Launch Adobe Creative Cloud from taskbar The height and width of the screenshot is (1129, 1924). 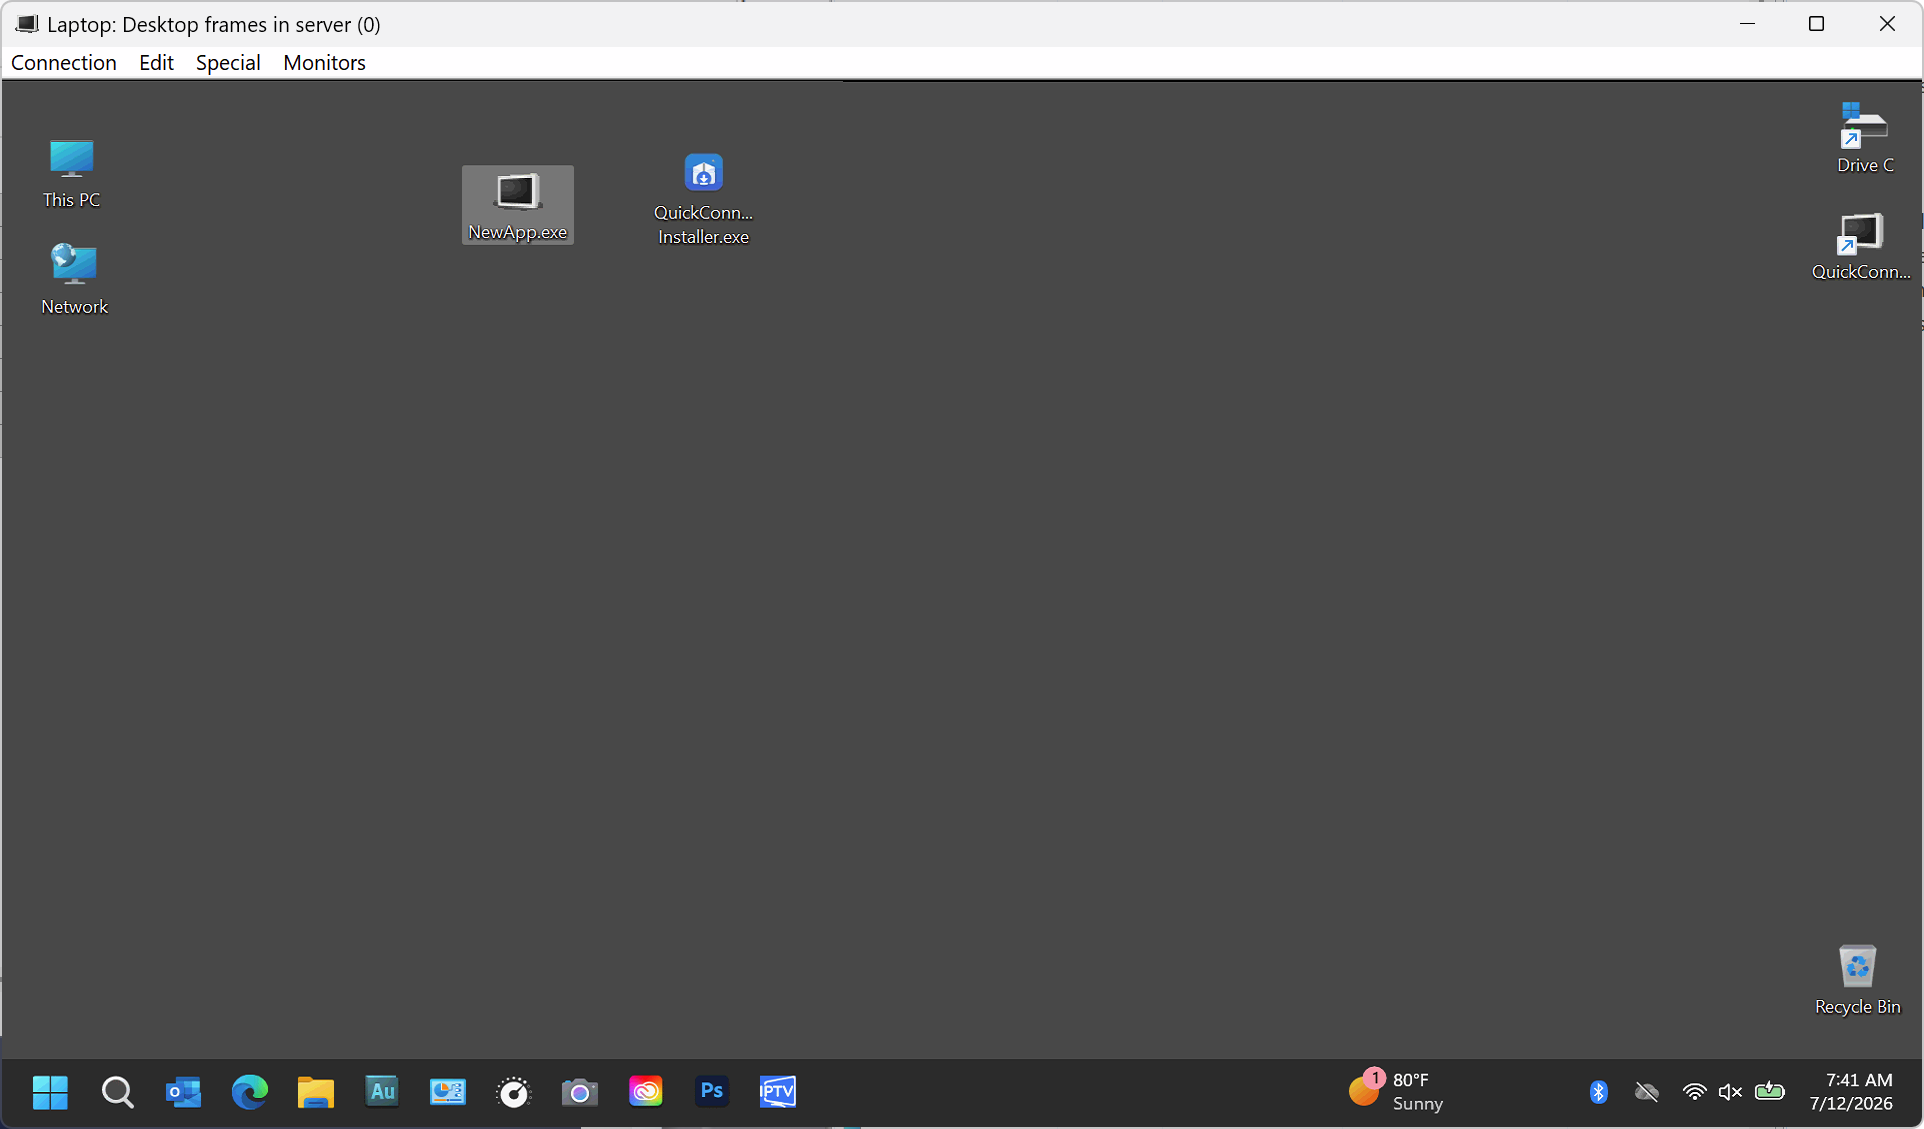645,1092
